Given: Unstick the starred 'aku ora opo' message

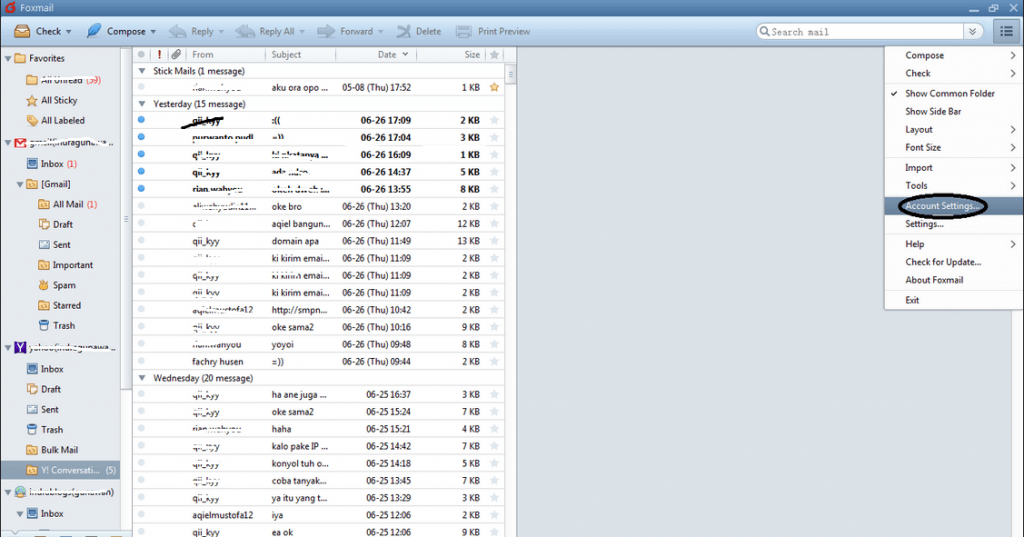Looking at the screenshot, I should point(494,88).
